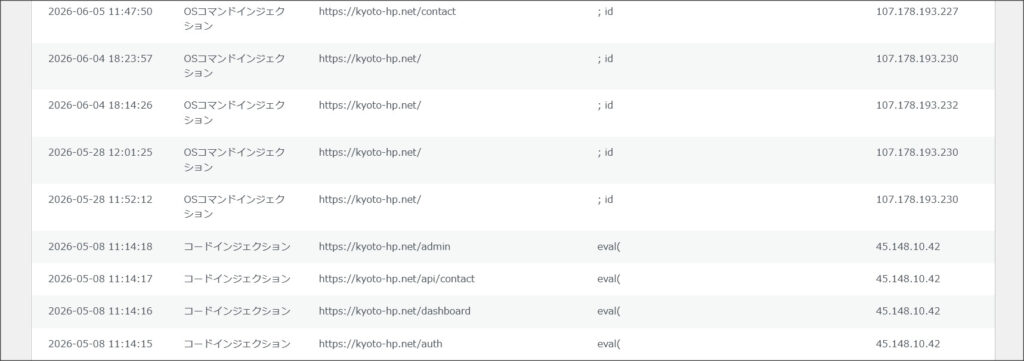Select the 2026-06-04 18:23:57 log entry
The image size is (1024, 361).
(x=513, y=66)
